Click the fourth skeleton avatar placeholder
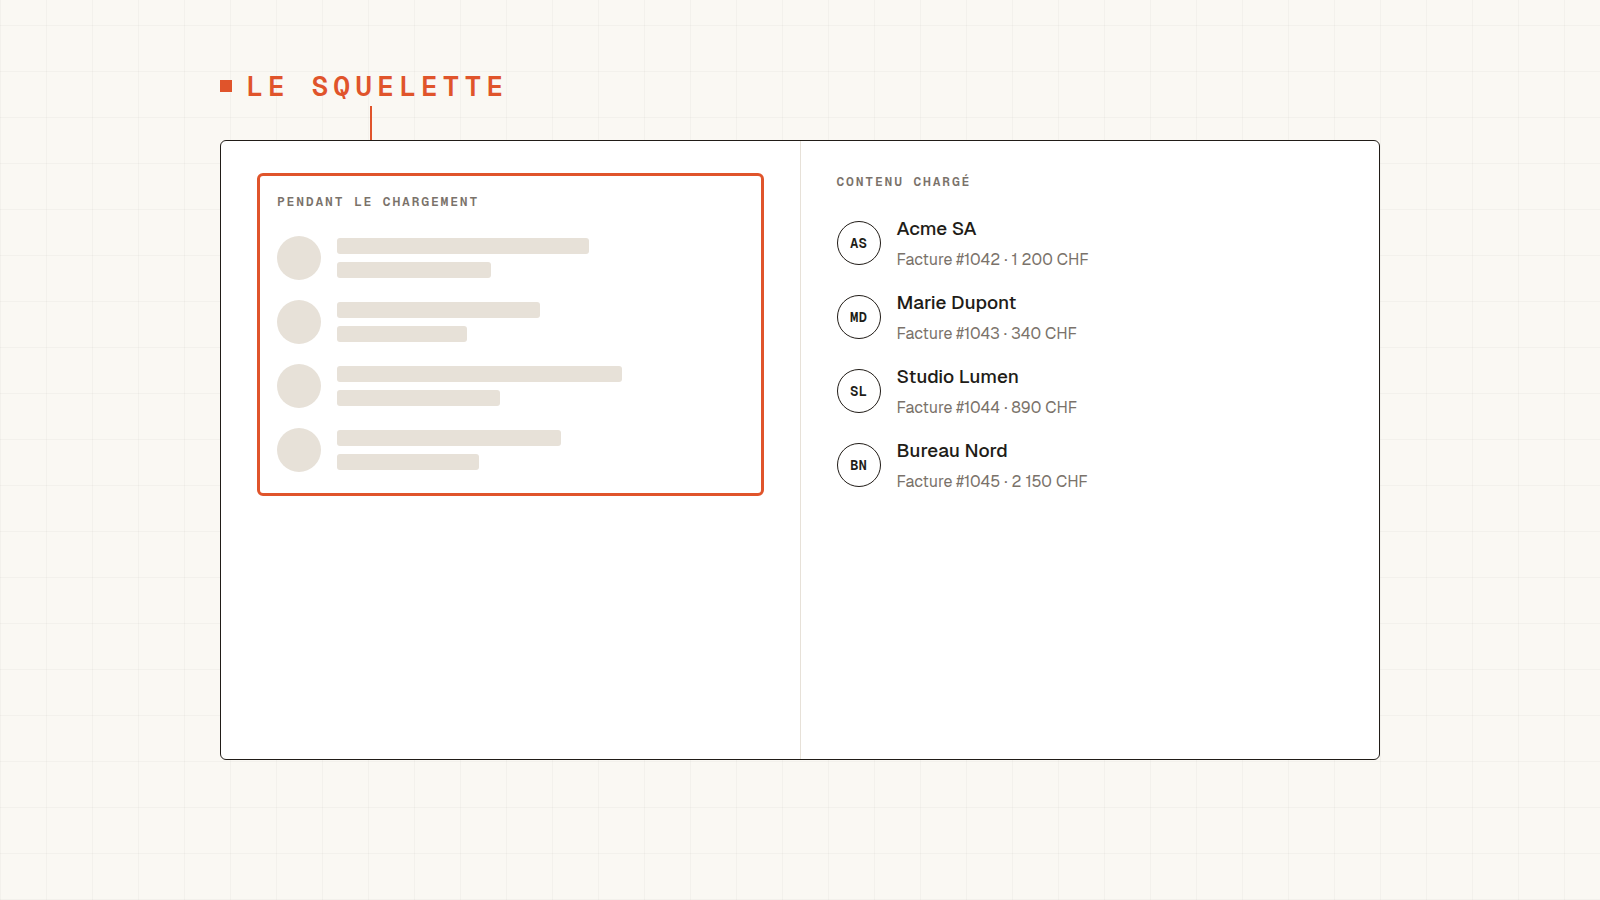1600x900 pixels. [299, 450]
